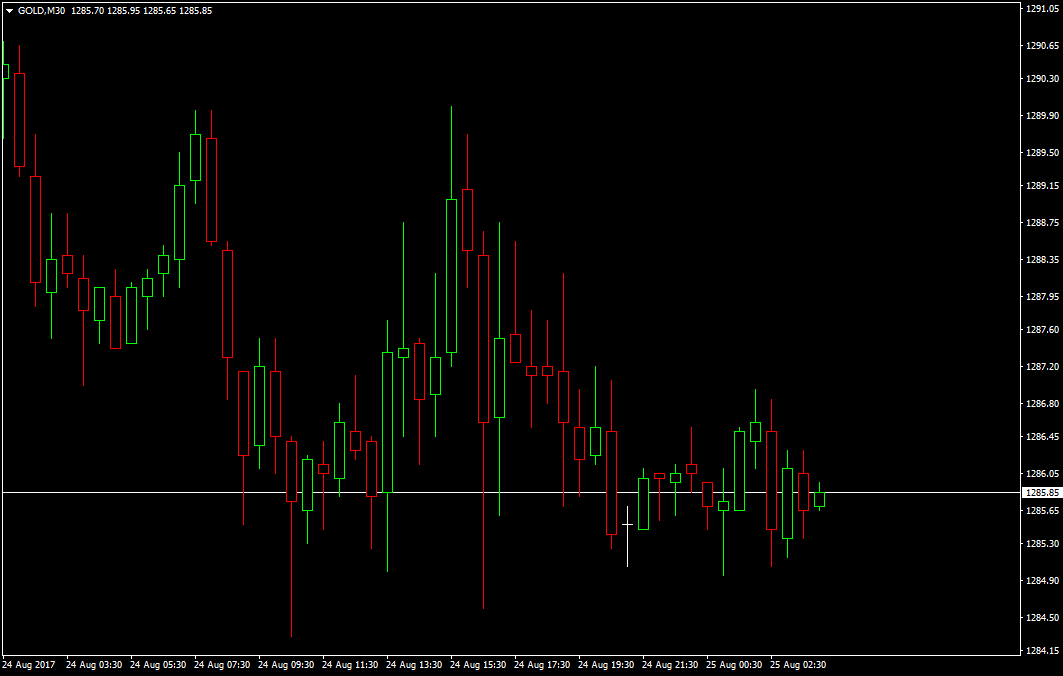Click the 24 Aug 15:30 time label

(x=478, y=664)
